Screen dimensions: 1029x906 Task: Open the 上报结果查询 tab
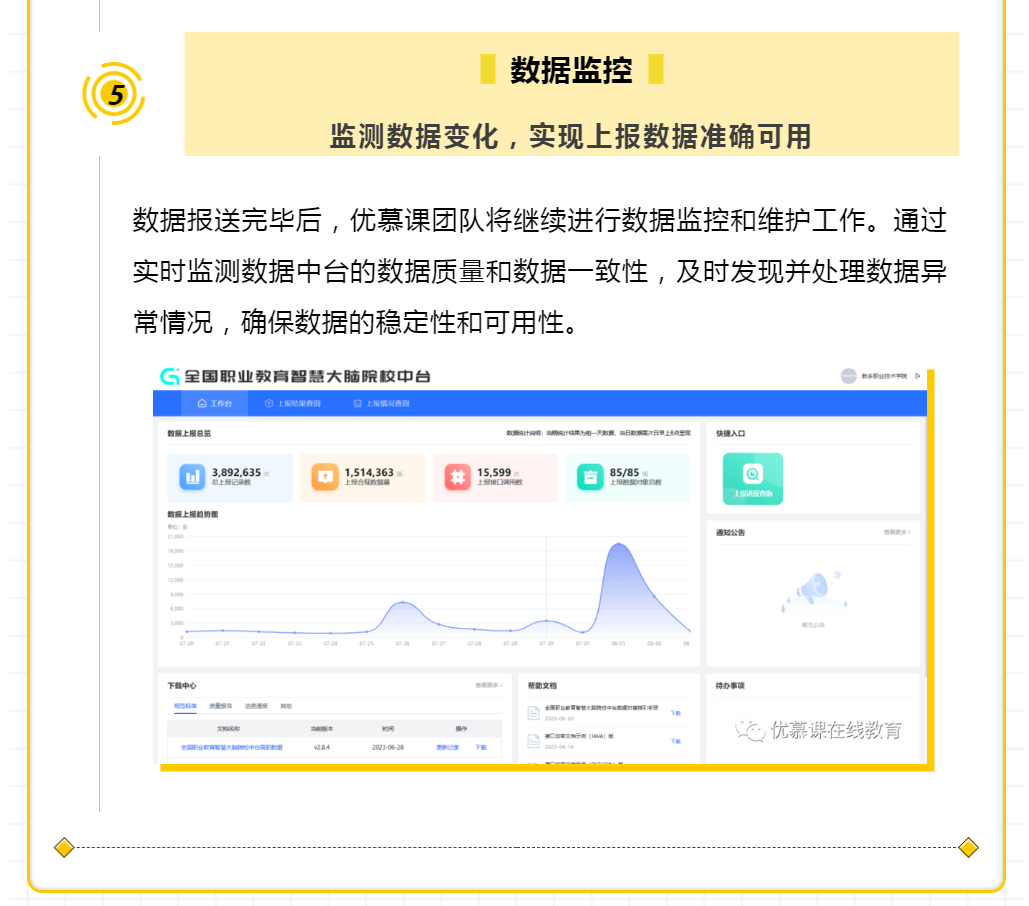293,404
